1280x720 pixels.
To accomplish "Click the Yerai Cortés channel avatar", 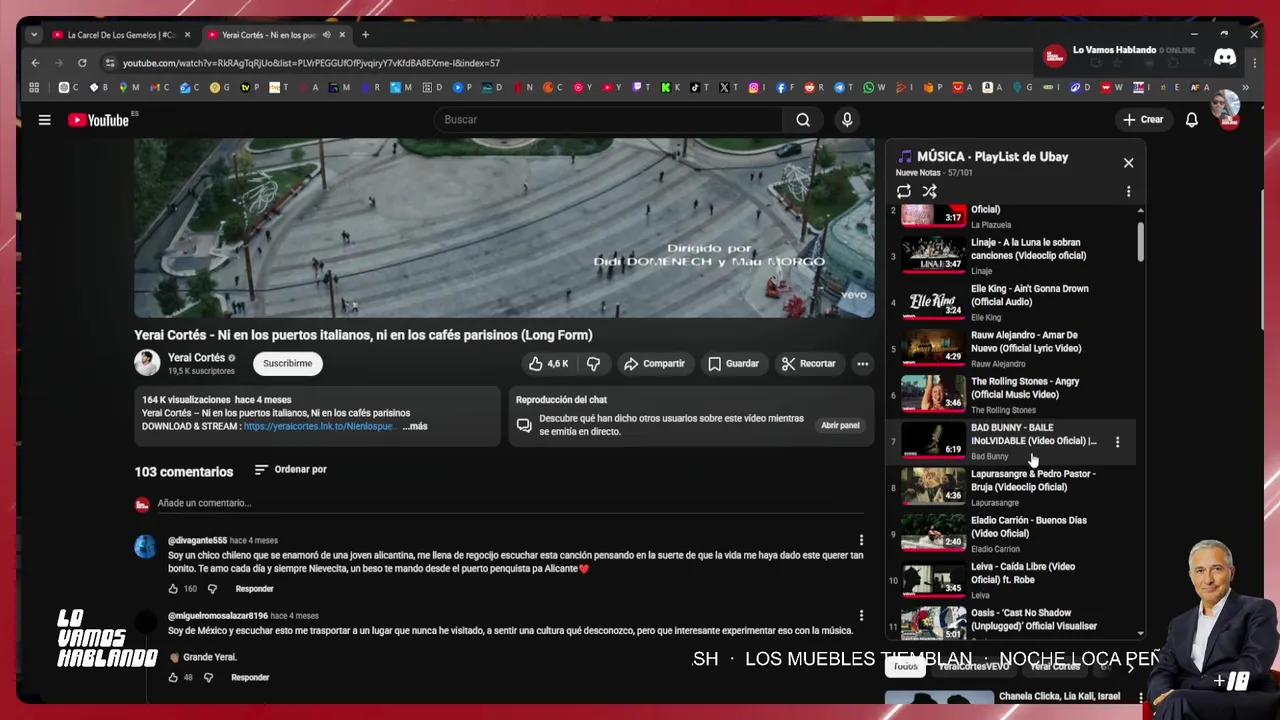I will (x=147, y=363).
